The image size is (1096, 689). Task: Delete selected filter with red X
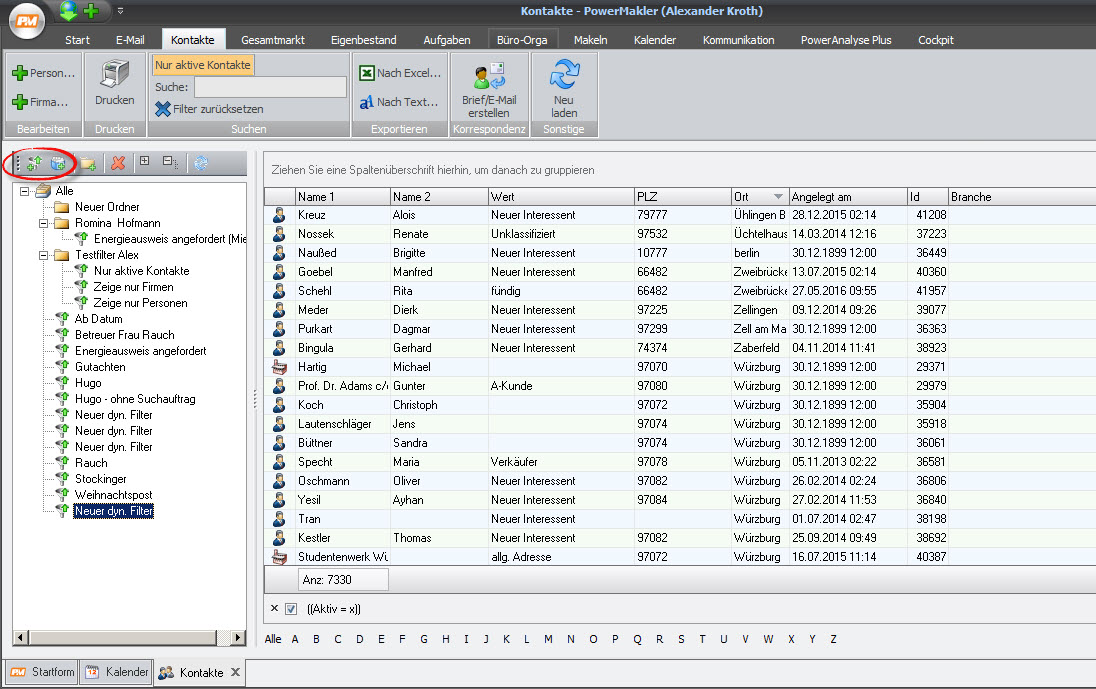pos(118,163)
